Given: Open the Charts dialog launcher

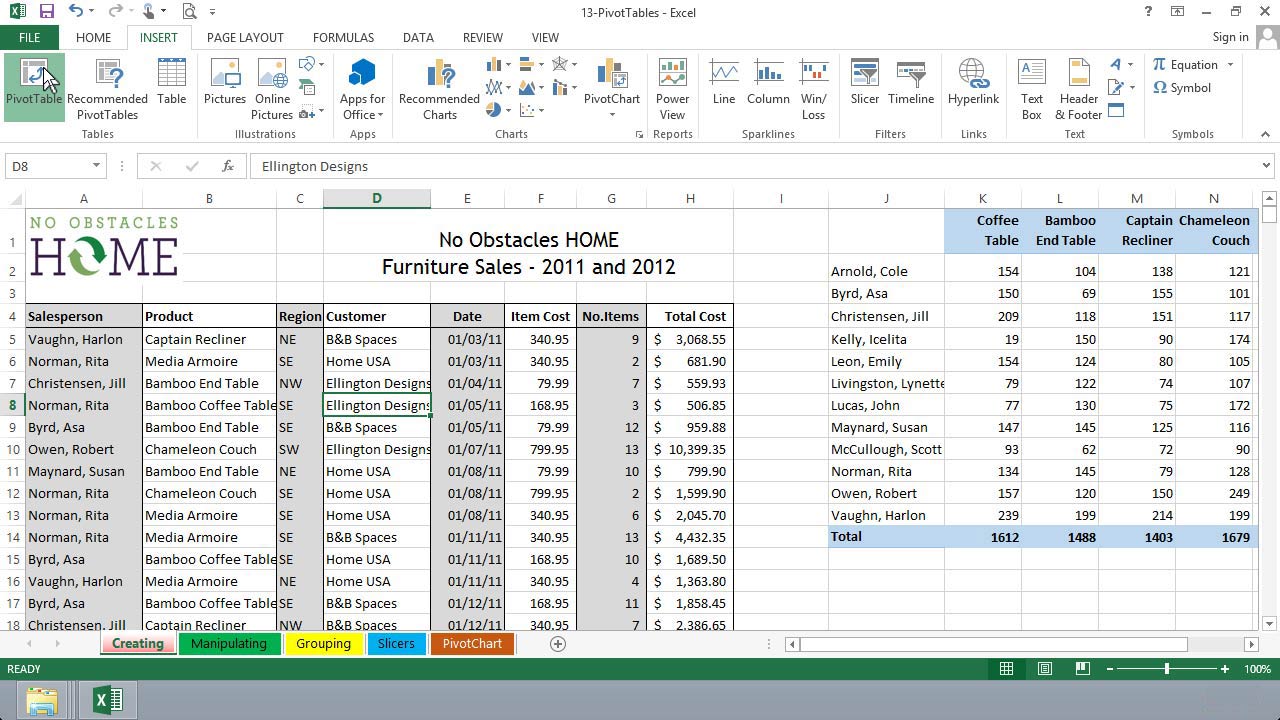Looking at the screenshot, I should (x=639, y=134).
